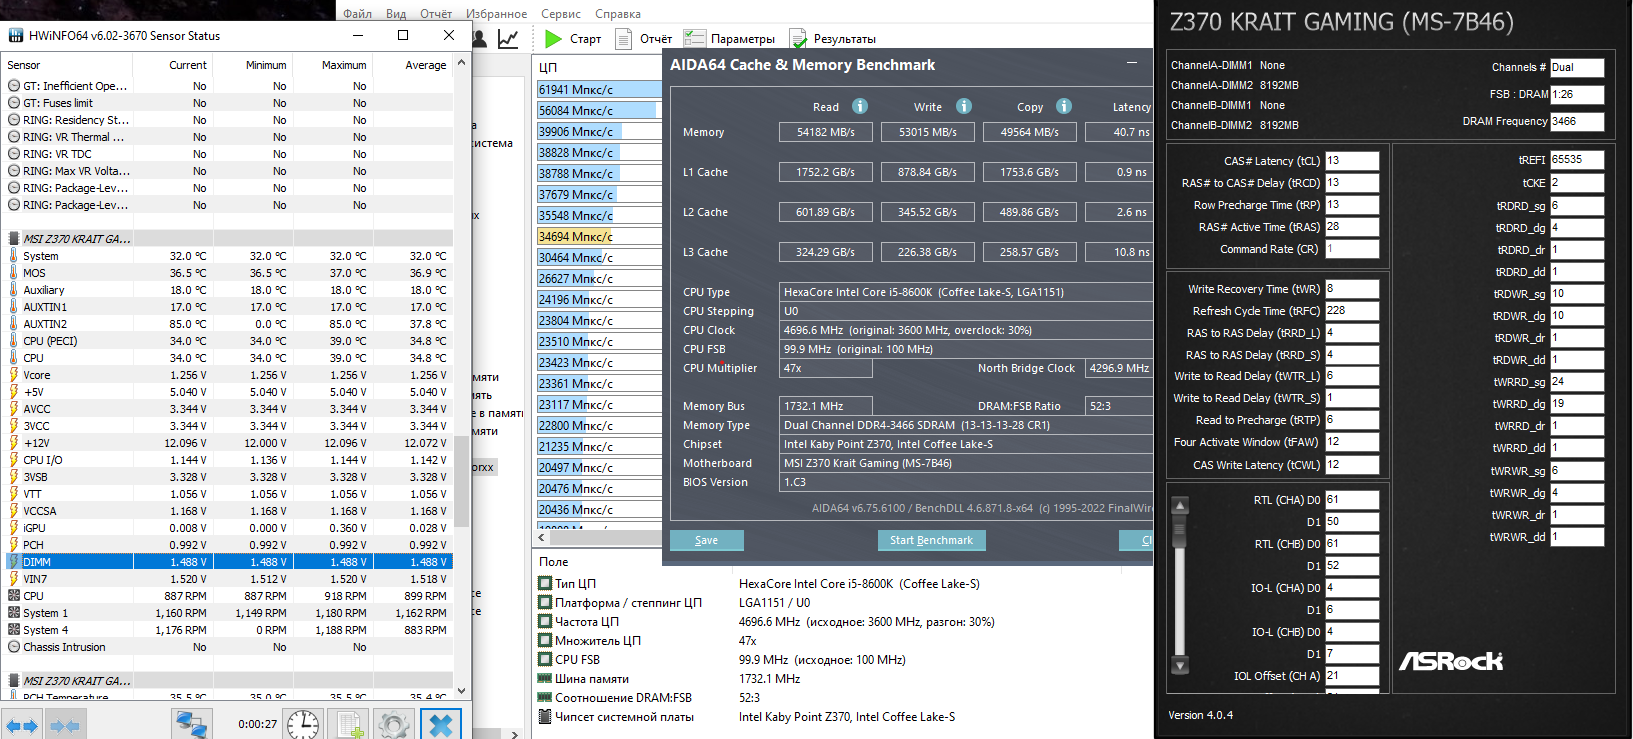Screen dimensions: 1633x739
Task: Open the Вид menu in AIDA64
Action: pyautogui.click(x=396, y=14)
